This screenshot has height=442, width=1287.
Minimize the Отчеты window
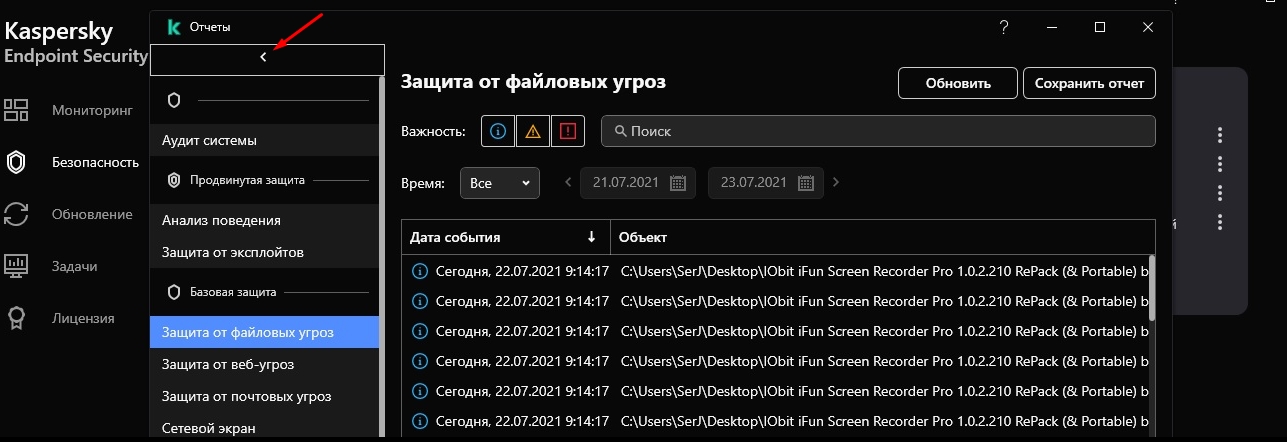coord(1052,27)
